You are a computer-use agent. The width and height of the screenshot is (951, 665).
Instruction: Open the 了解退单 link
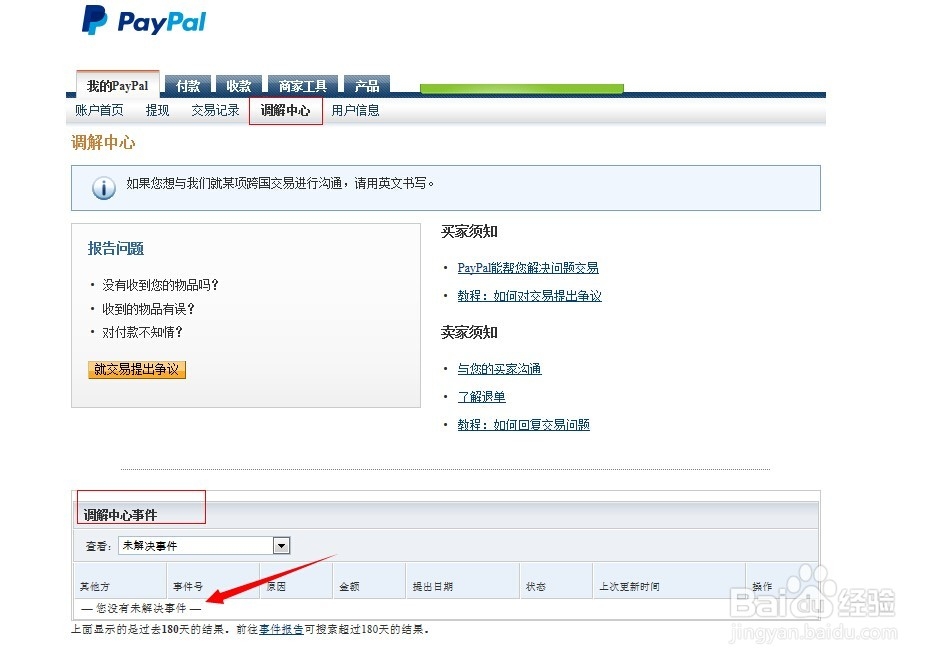482,396
